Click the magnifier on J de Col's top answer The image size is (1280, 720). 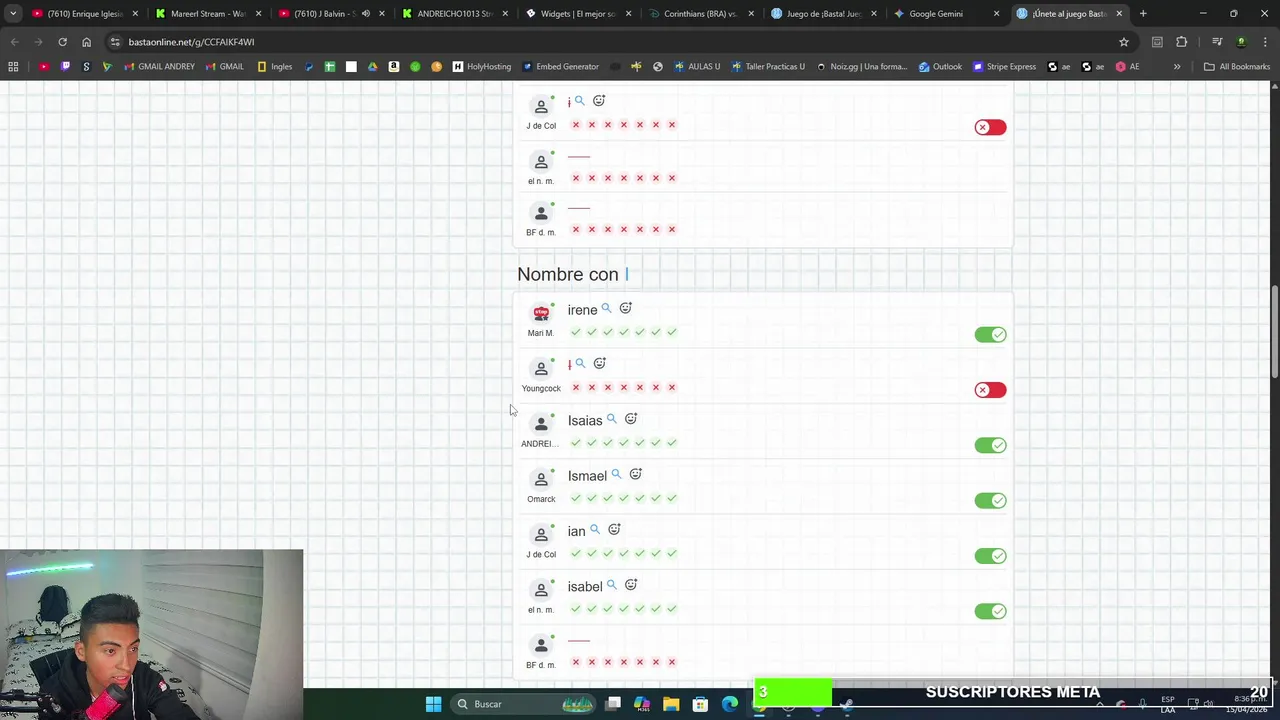(579, 101)
